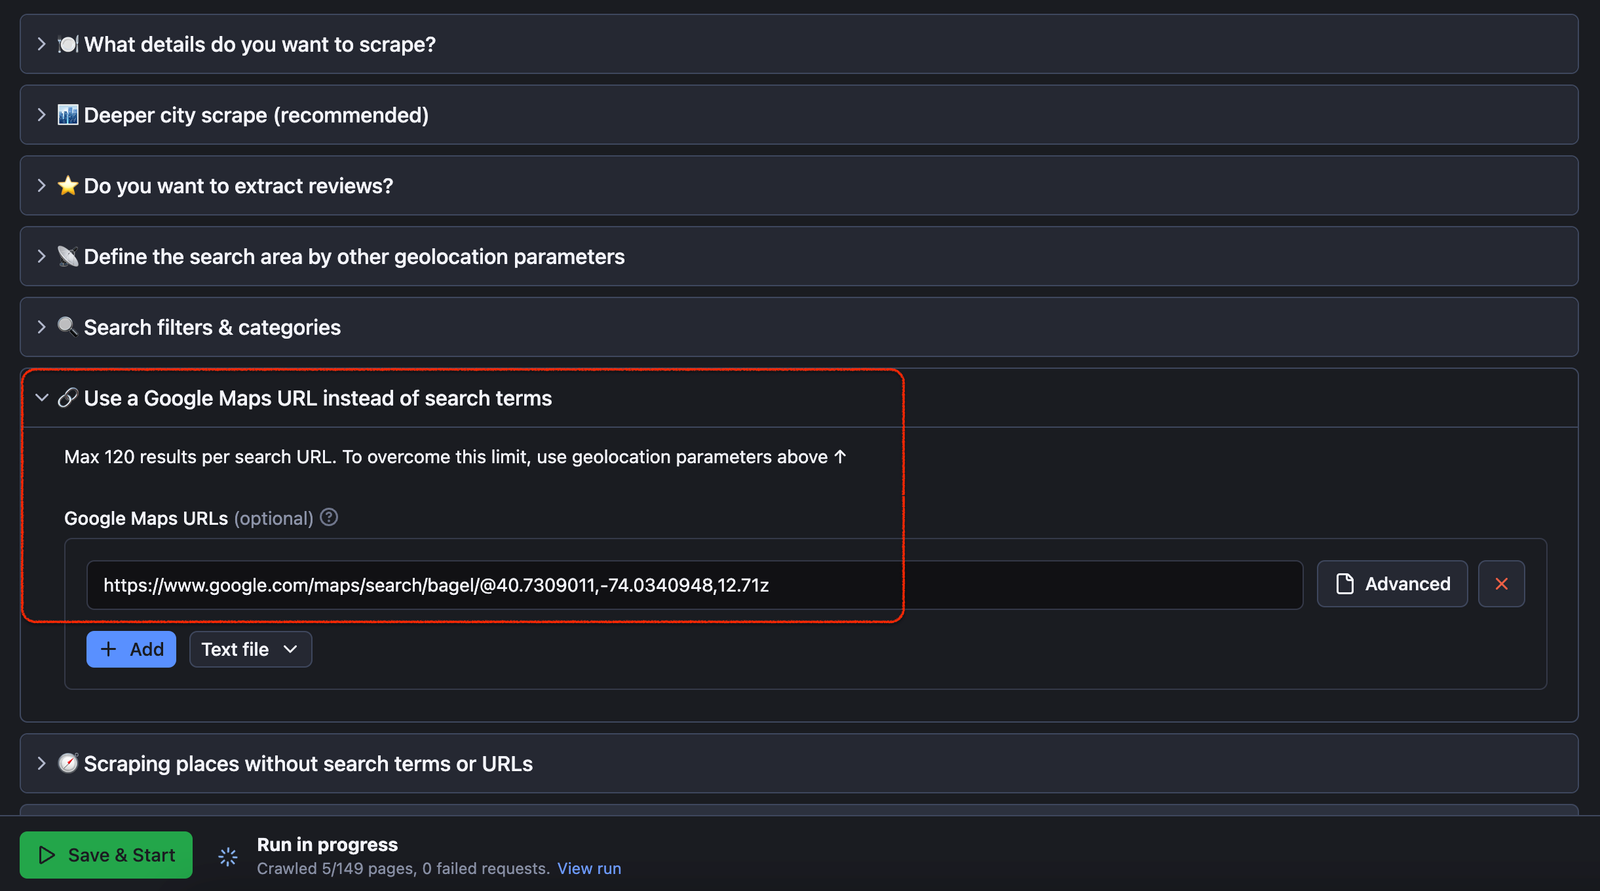Click into the Google Maps URL field
The image size is (1600, 891).
click(x=694, y=585)
